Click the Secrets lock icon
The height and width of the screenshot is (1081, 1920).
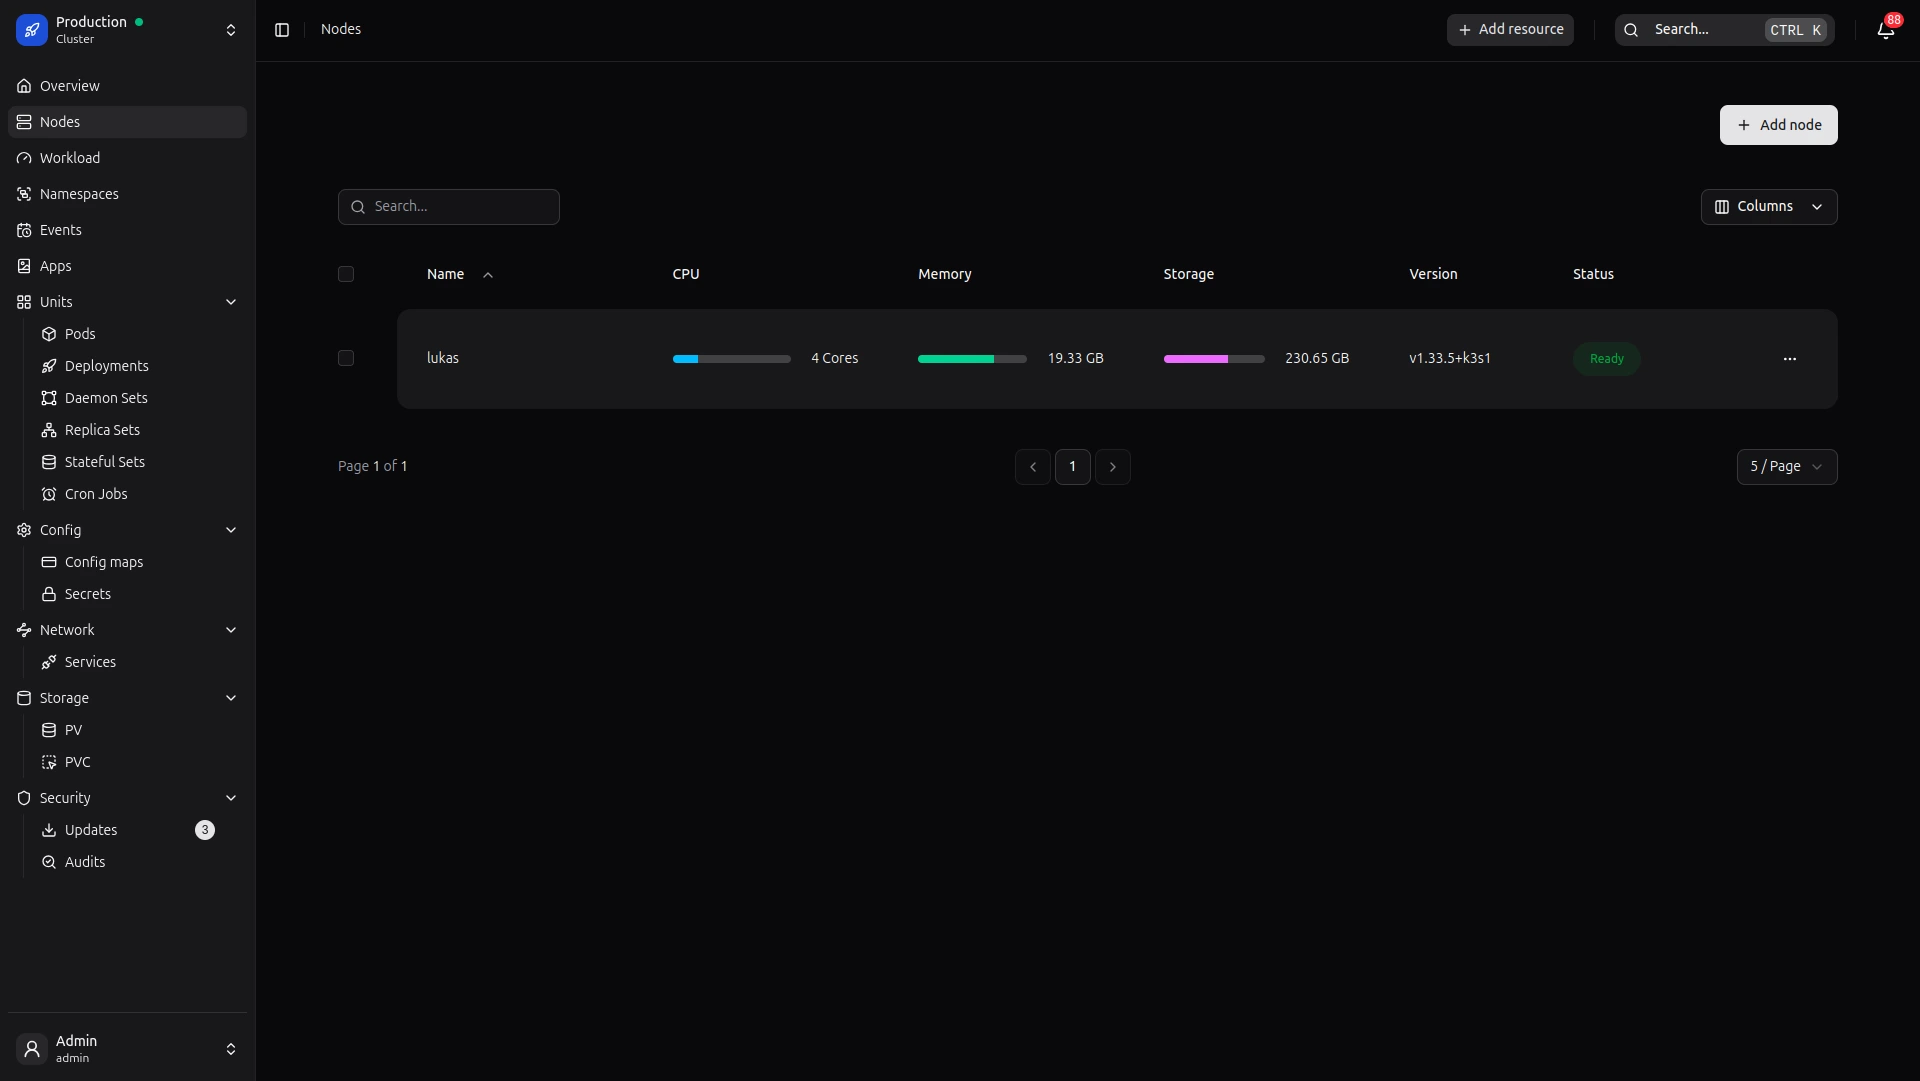(x=49, y=594)
